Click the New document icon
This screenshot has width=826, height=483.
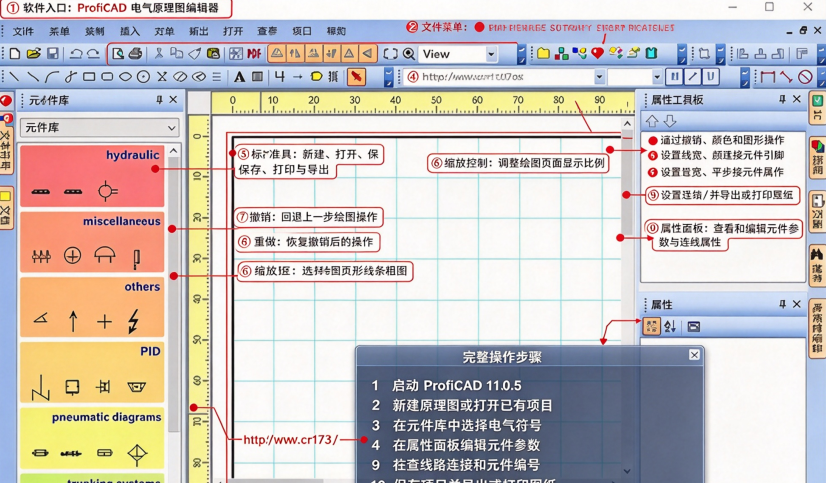click(x=15, y=54)
